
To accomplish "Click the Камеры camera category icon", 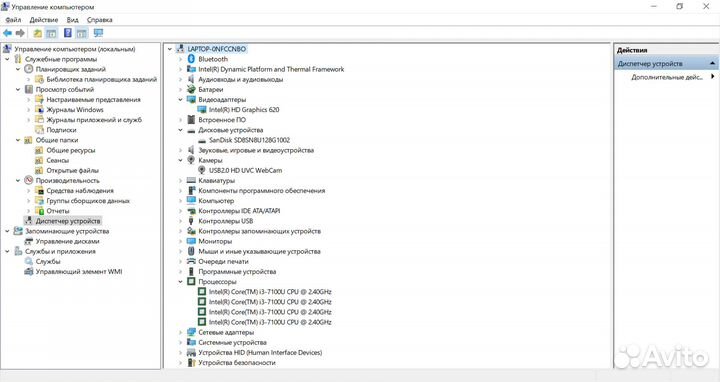I will 191,160.
